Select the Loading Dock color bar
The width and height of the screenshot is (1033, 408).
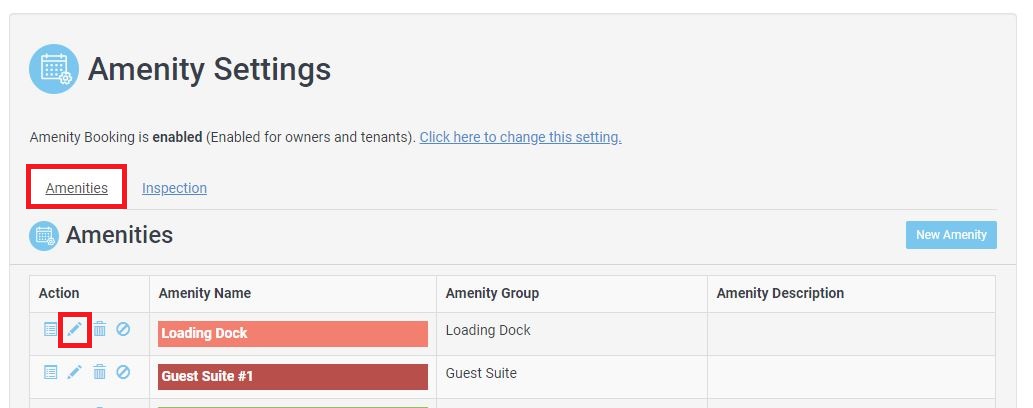pos(293,334)
